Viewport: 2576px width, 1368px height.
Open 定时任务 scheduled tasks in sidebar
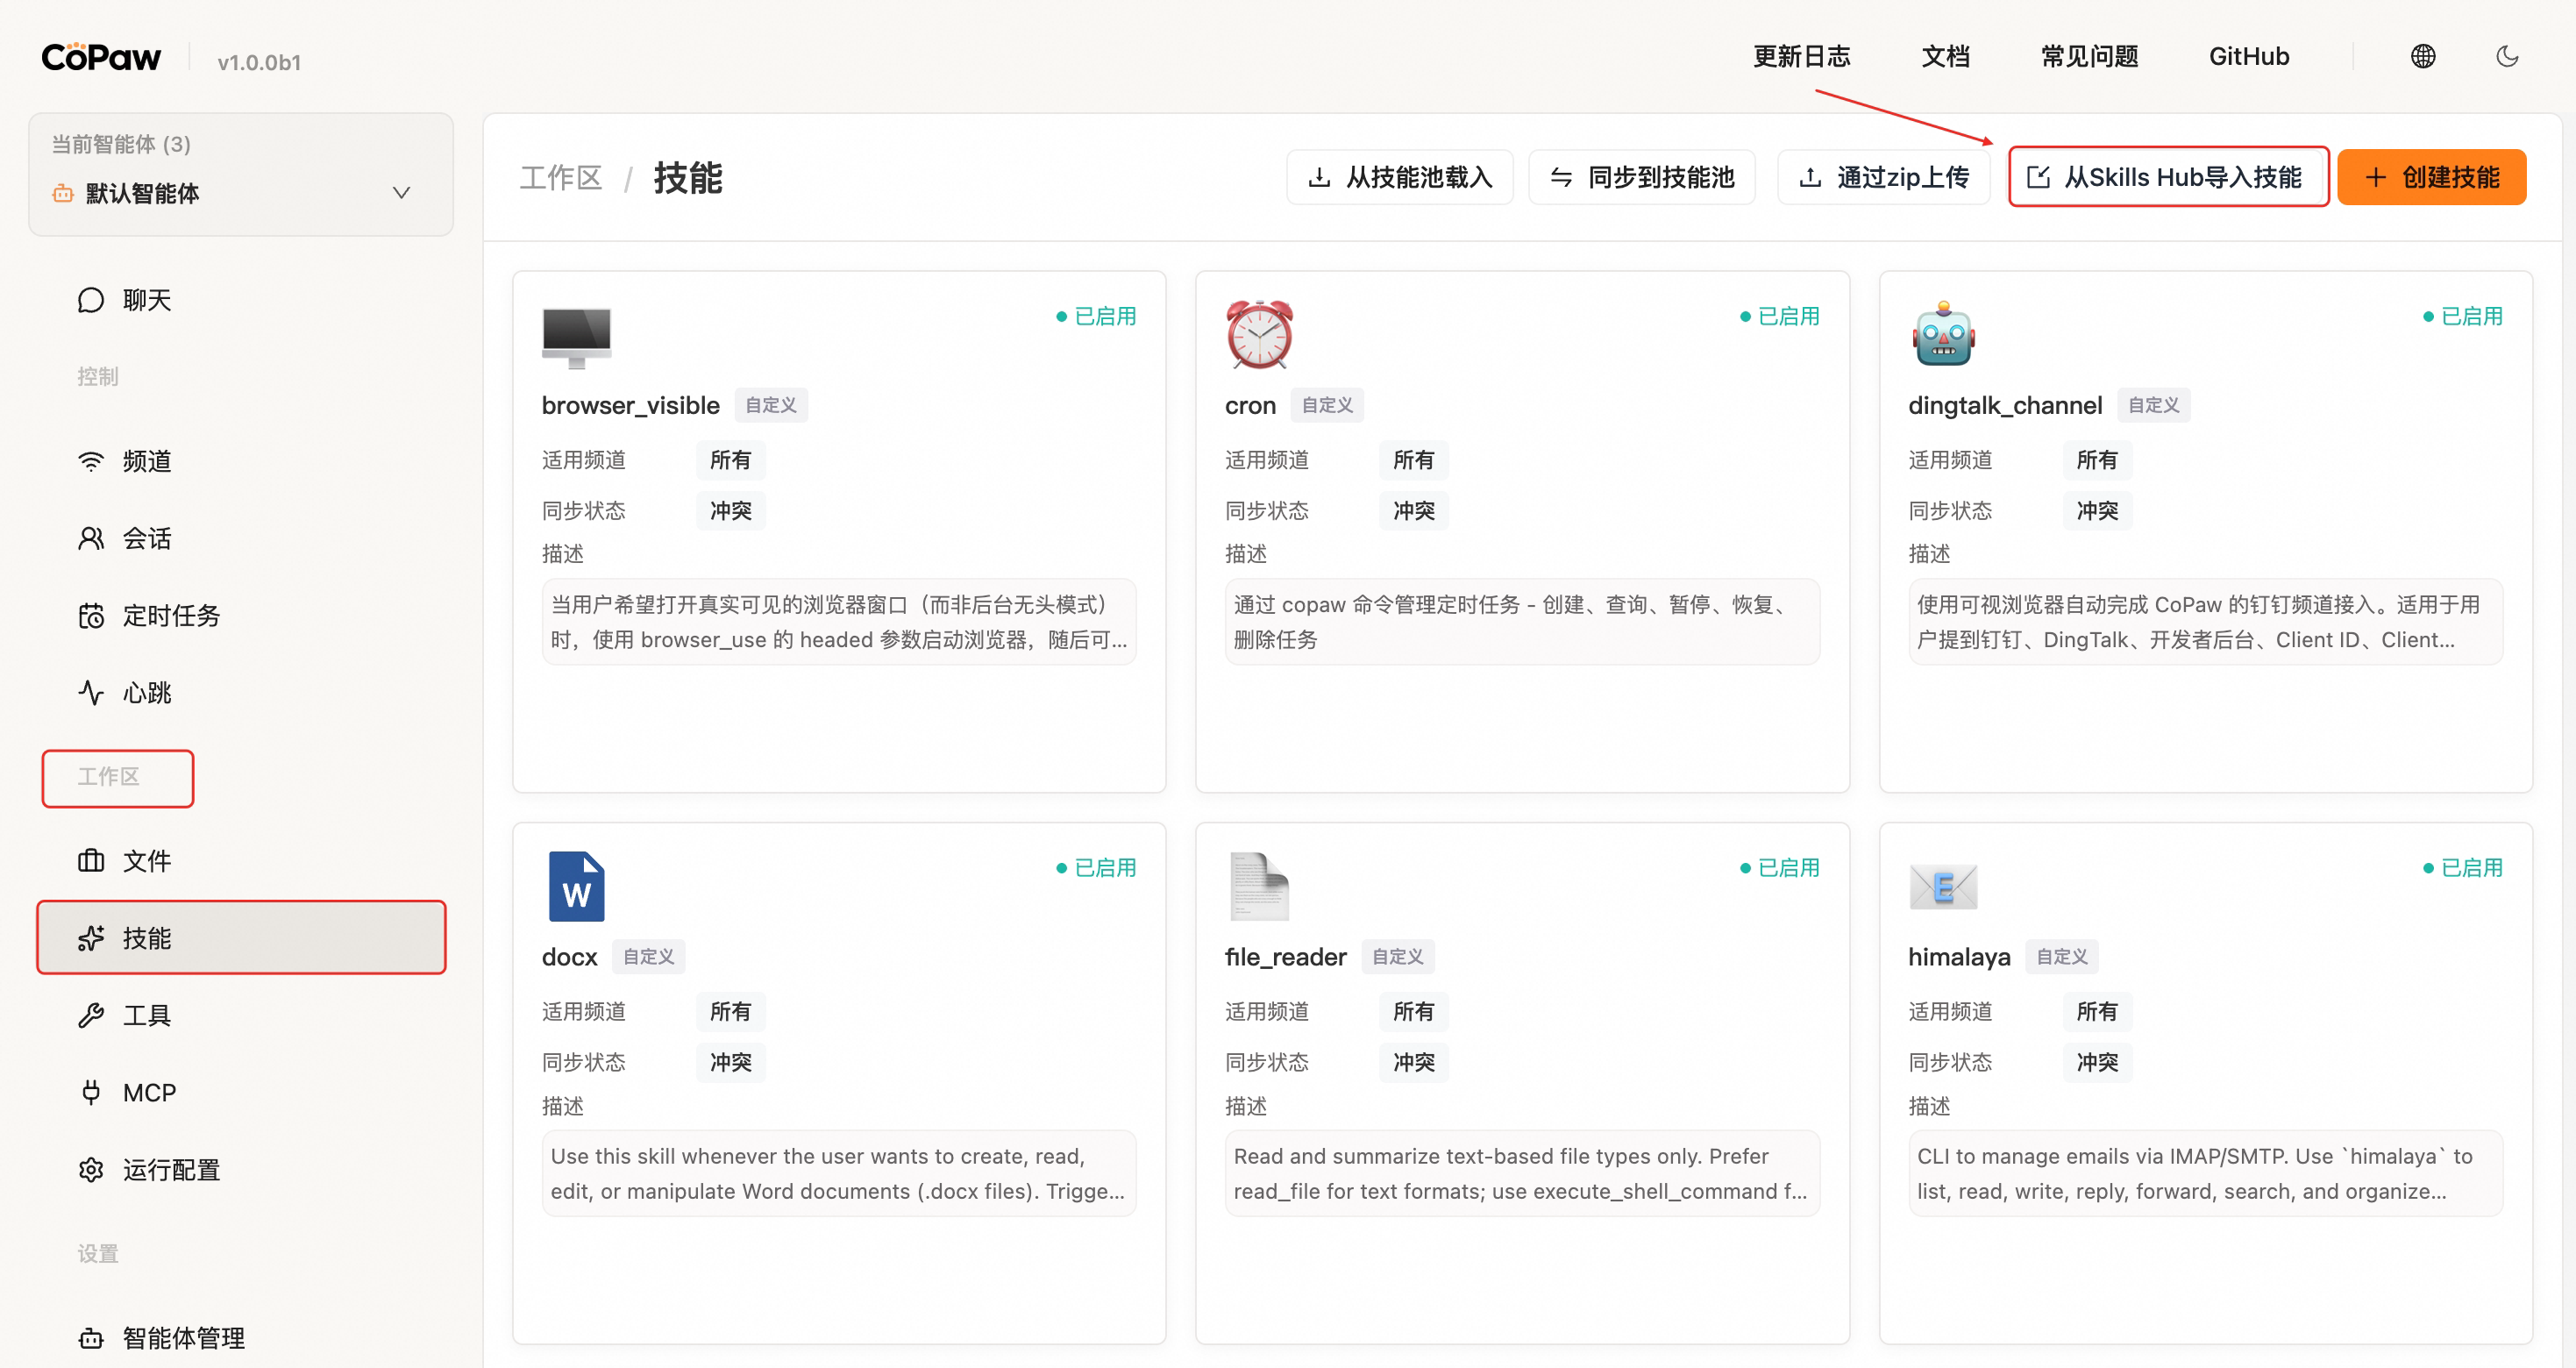click(x=170, y=615)
